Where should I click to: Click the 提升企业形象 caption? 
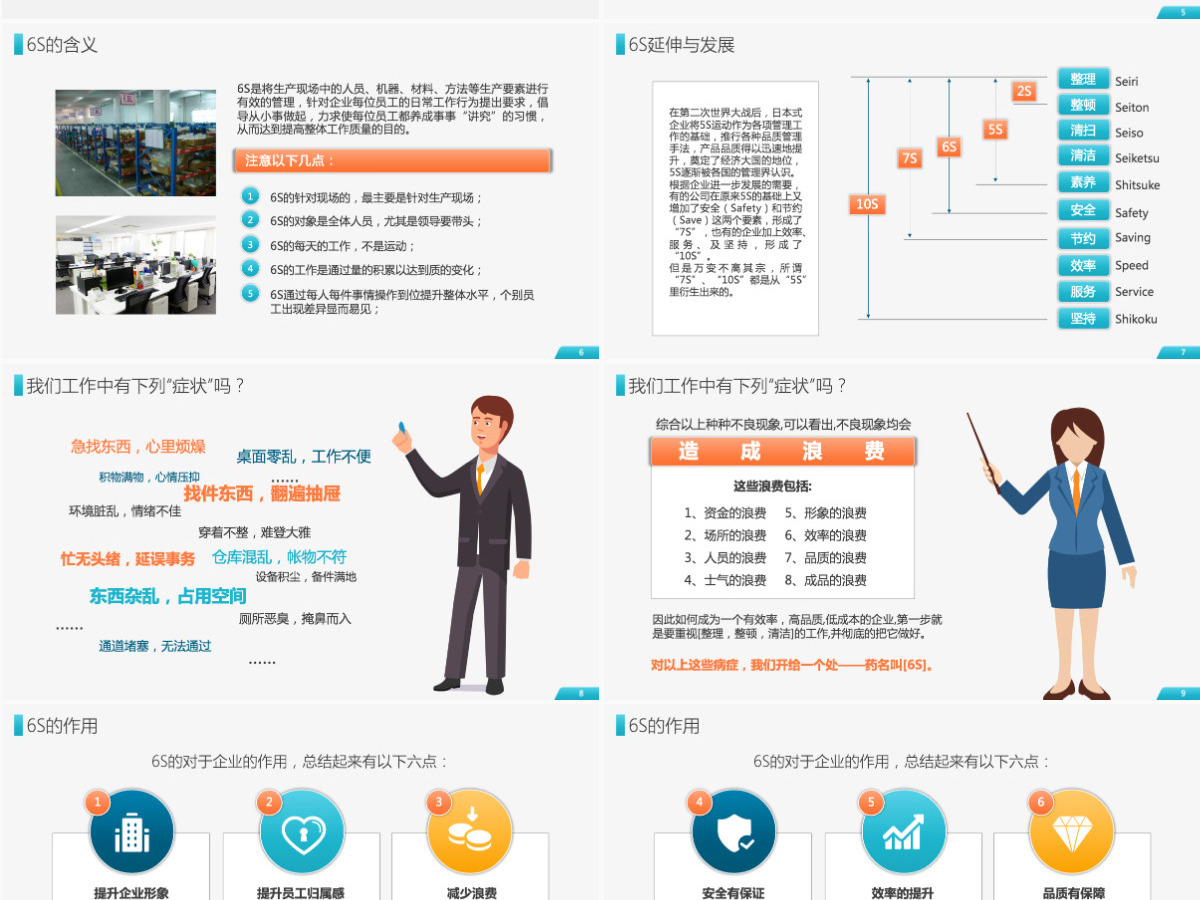[x=131, y=893]
